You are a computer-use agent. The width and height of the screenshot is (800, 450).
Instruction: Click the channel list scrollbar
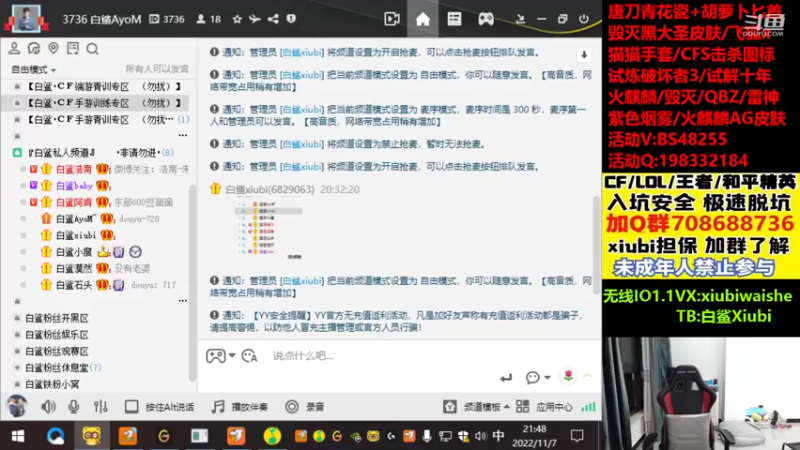192,282
